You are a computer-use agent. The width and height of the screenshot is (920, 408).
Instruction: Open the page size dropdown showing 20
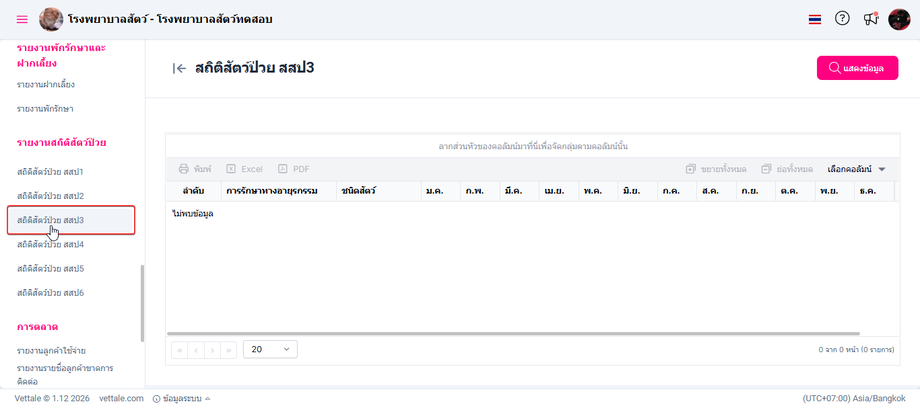[270, 350]
